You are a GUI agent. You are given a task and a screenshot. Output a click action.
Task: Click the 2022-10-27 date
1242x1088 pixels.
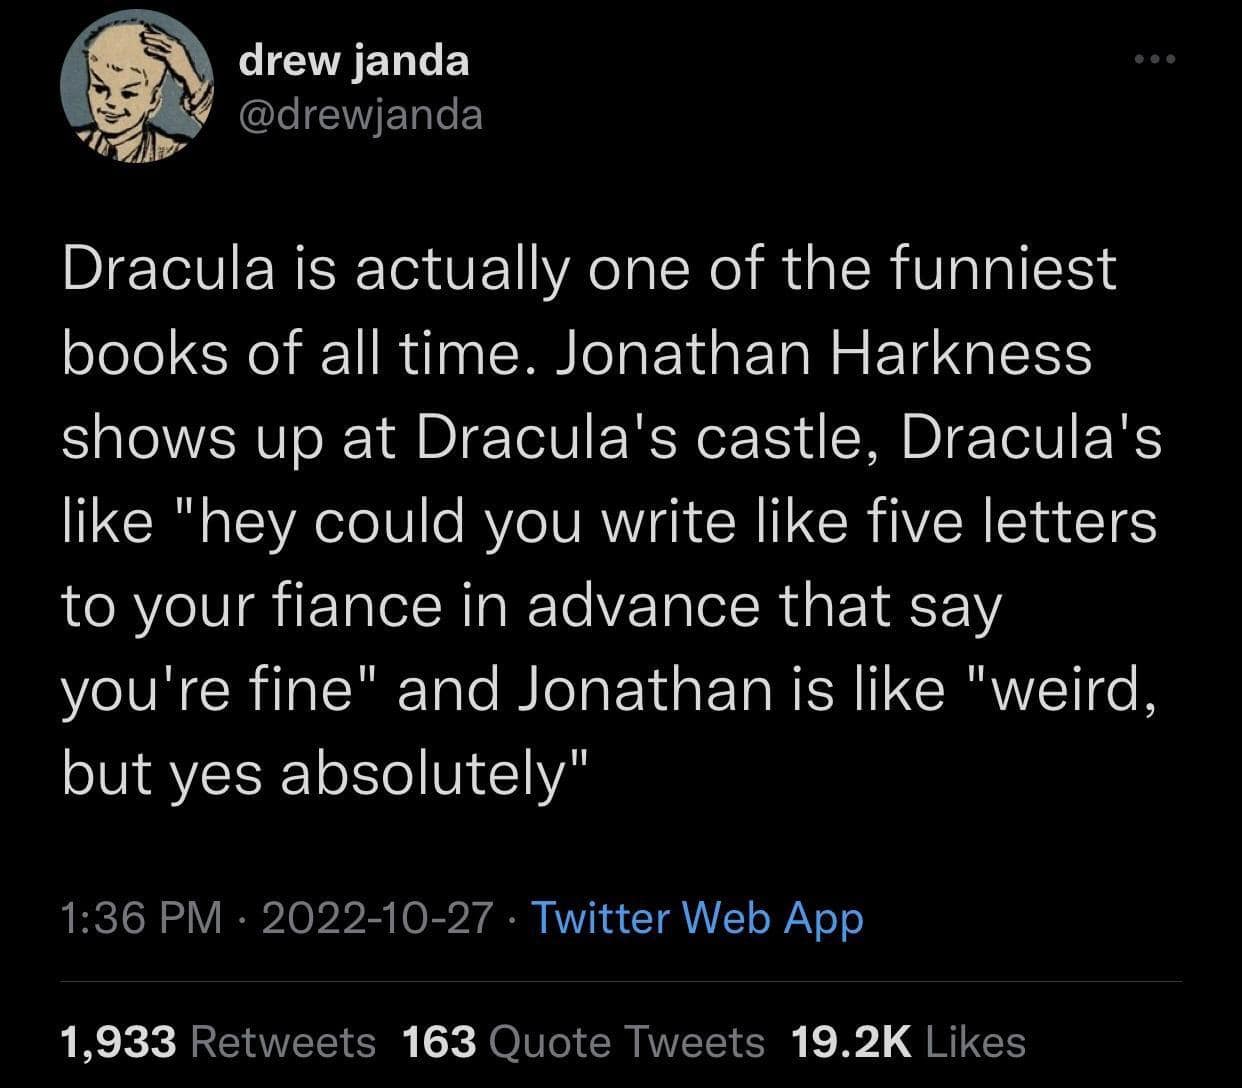[377, 918]
